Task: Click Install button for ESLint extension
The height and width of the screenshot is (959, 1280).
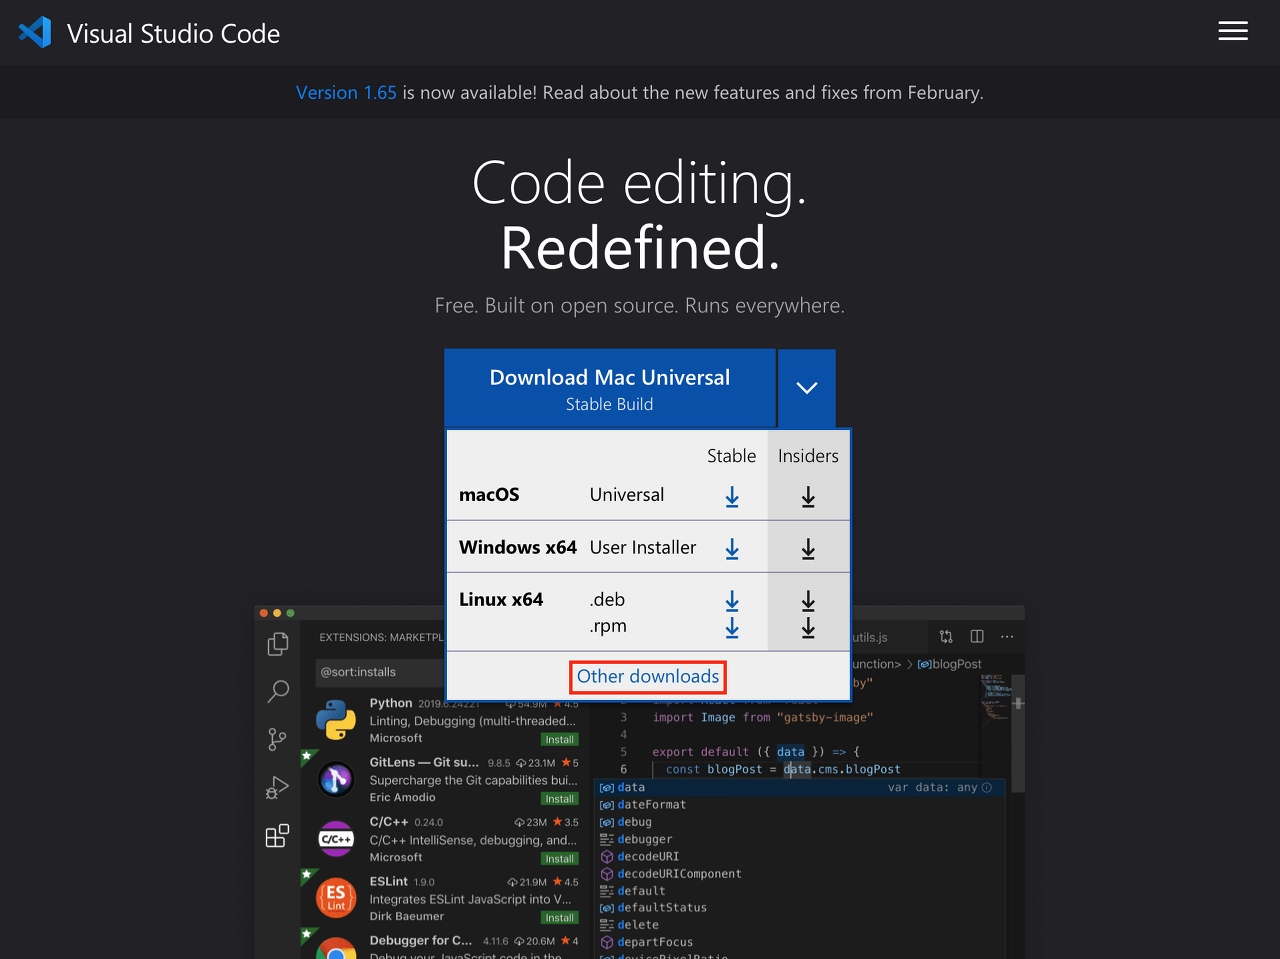Action: point(560,918)
